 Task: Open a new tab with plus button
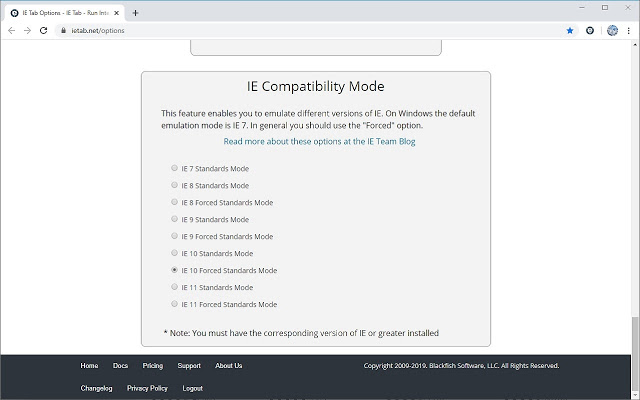136,13
